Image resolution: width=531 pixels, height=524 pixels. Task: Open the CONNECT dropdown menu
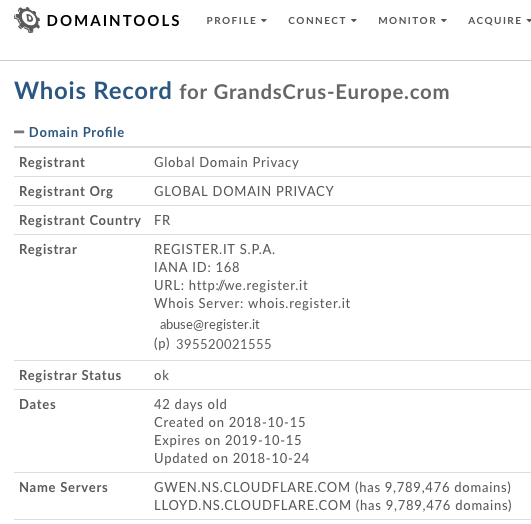coord(322,21)
